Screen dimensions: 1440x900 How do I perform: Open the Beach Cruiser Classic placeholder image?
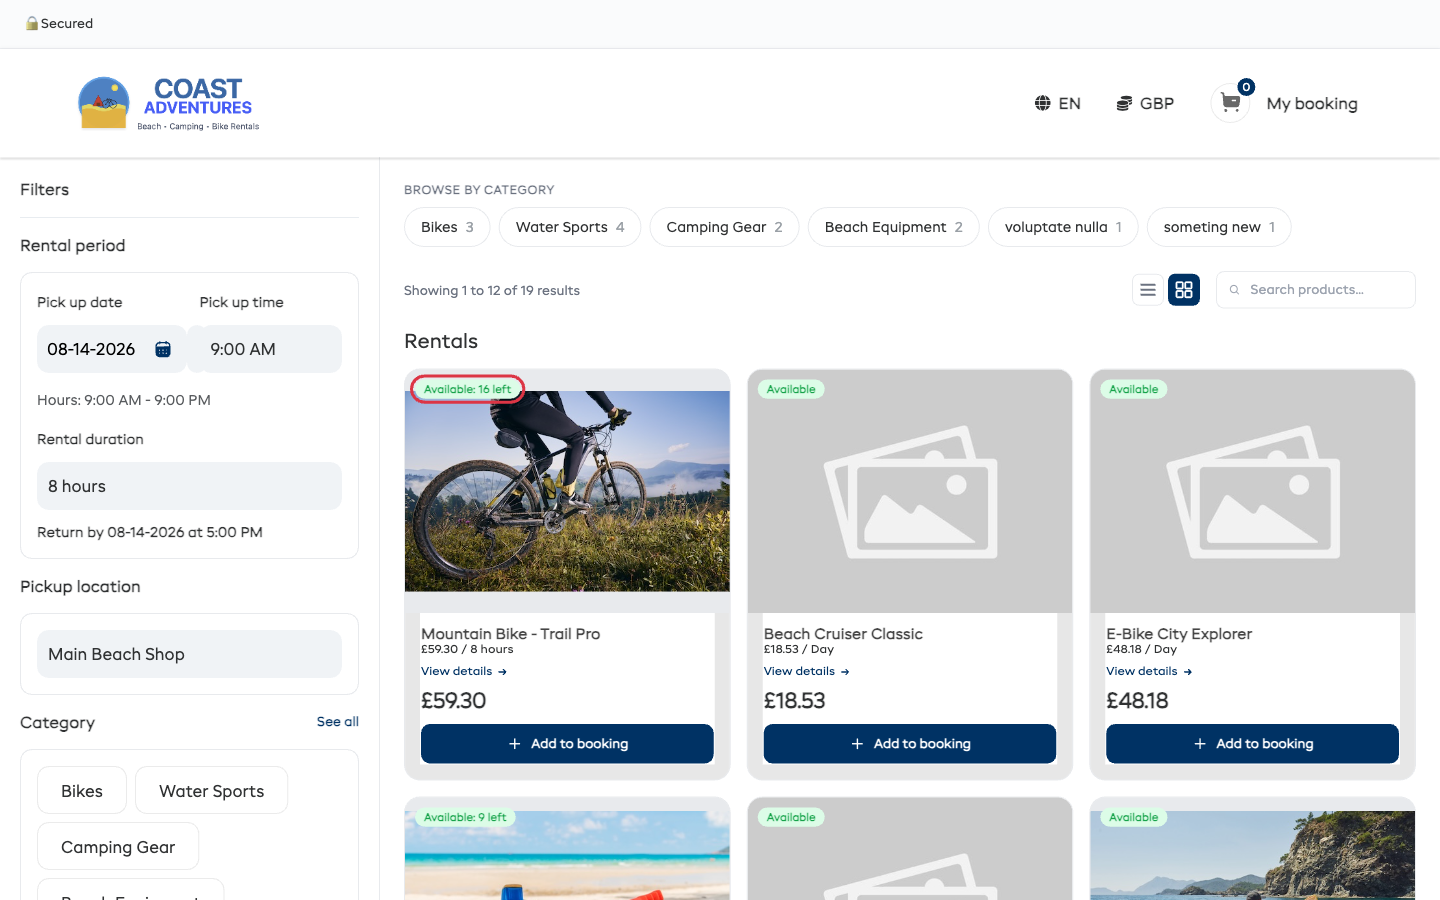(x=910, y=491)
